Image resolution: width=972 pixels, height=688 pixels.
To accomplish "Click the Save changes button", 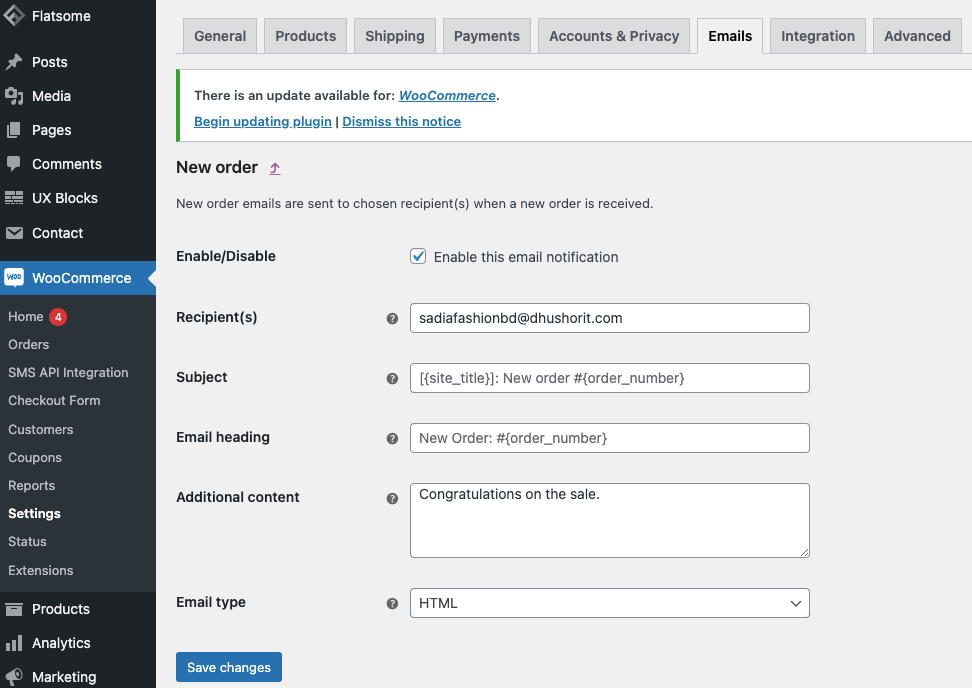I will tap(228, 667).
